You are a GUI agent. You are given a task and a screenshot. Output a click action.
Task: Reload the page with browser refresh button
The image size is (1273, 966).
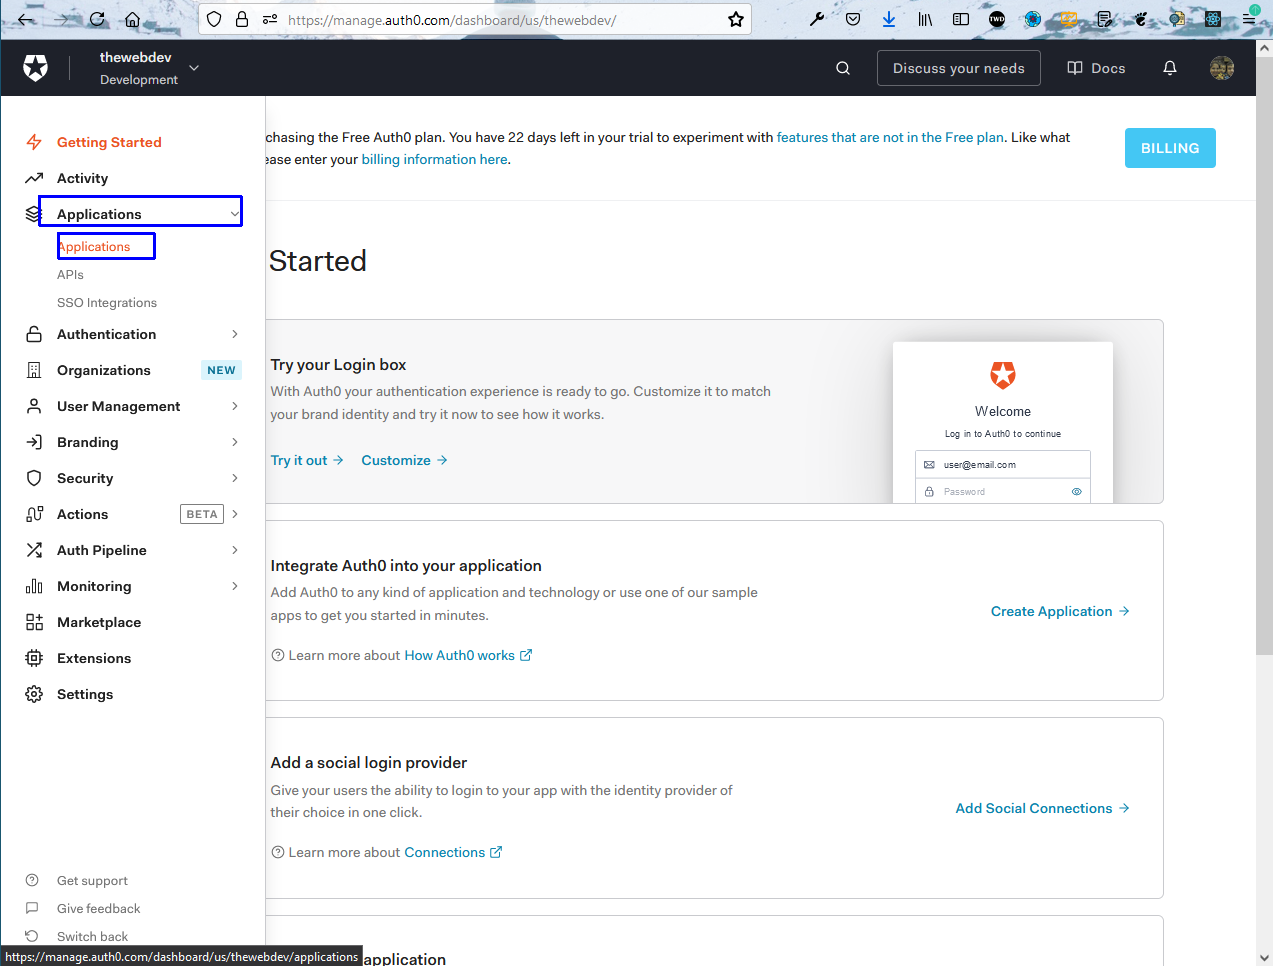(x=97, y=19)
